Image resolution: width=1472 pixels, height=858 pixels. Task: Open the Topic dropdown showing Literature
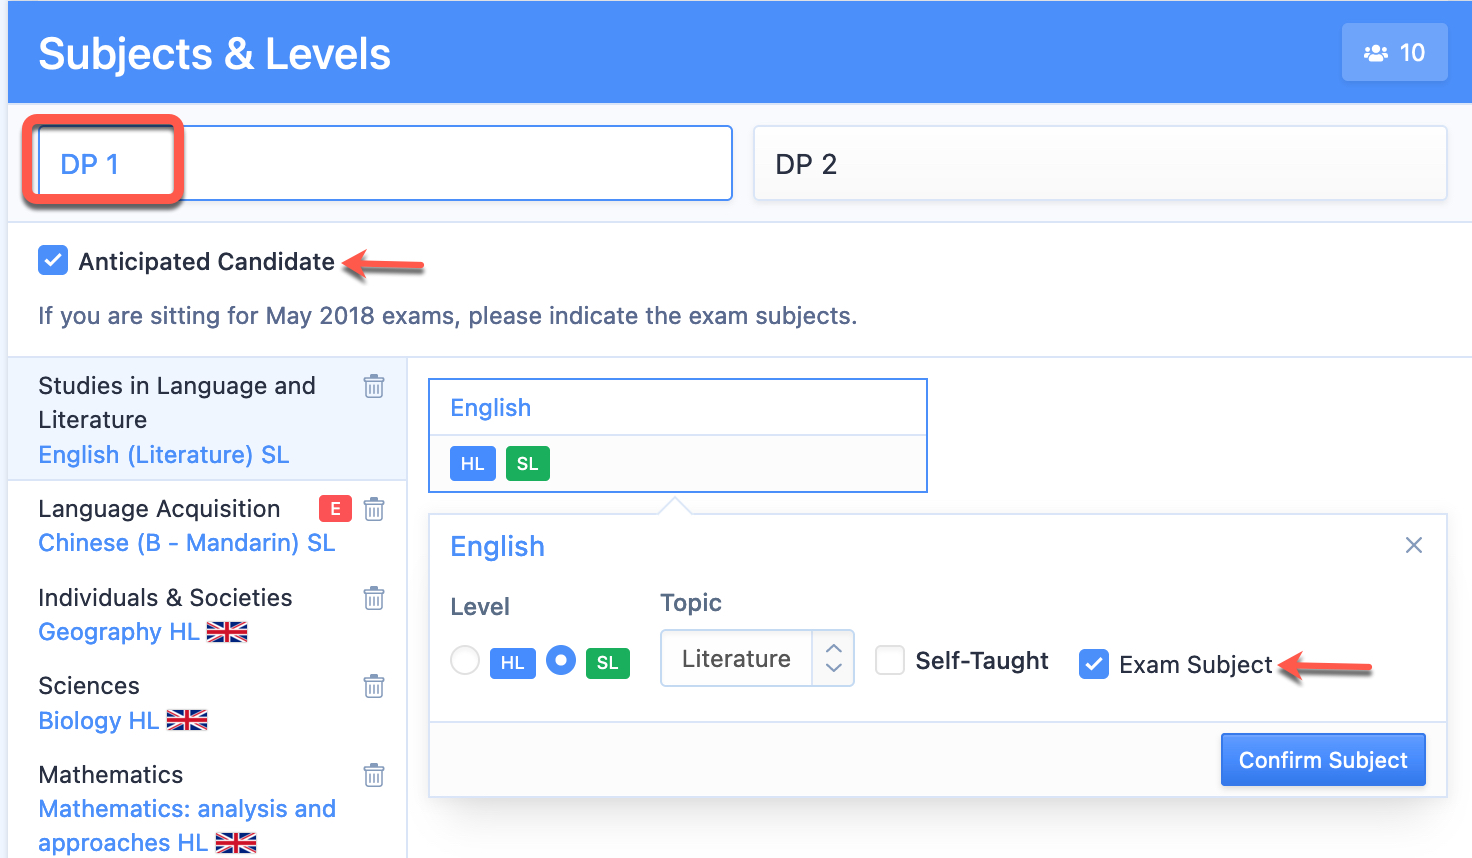click(757, 658)
